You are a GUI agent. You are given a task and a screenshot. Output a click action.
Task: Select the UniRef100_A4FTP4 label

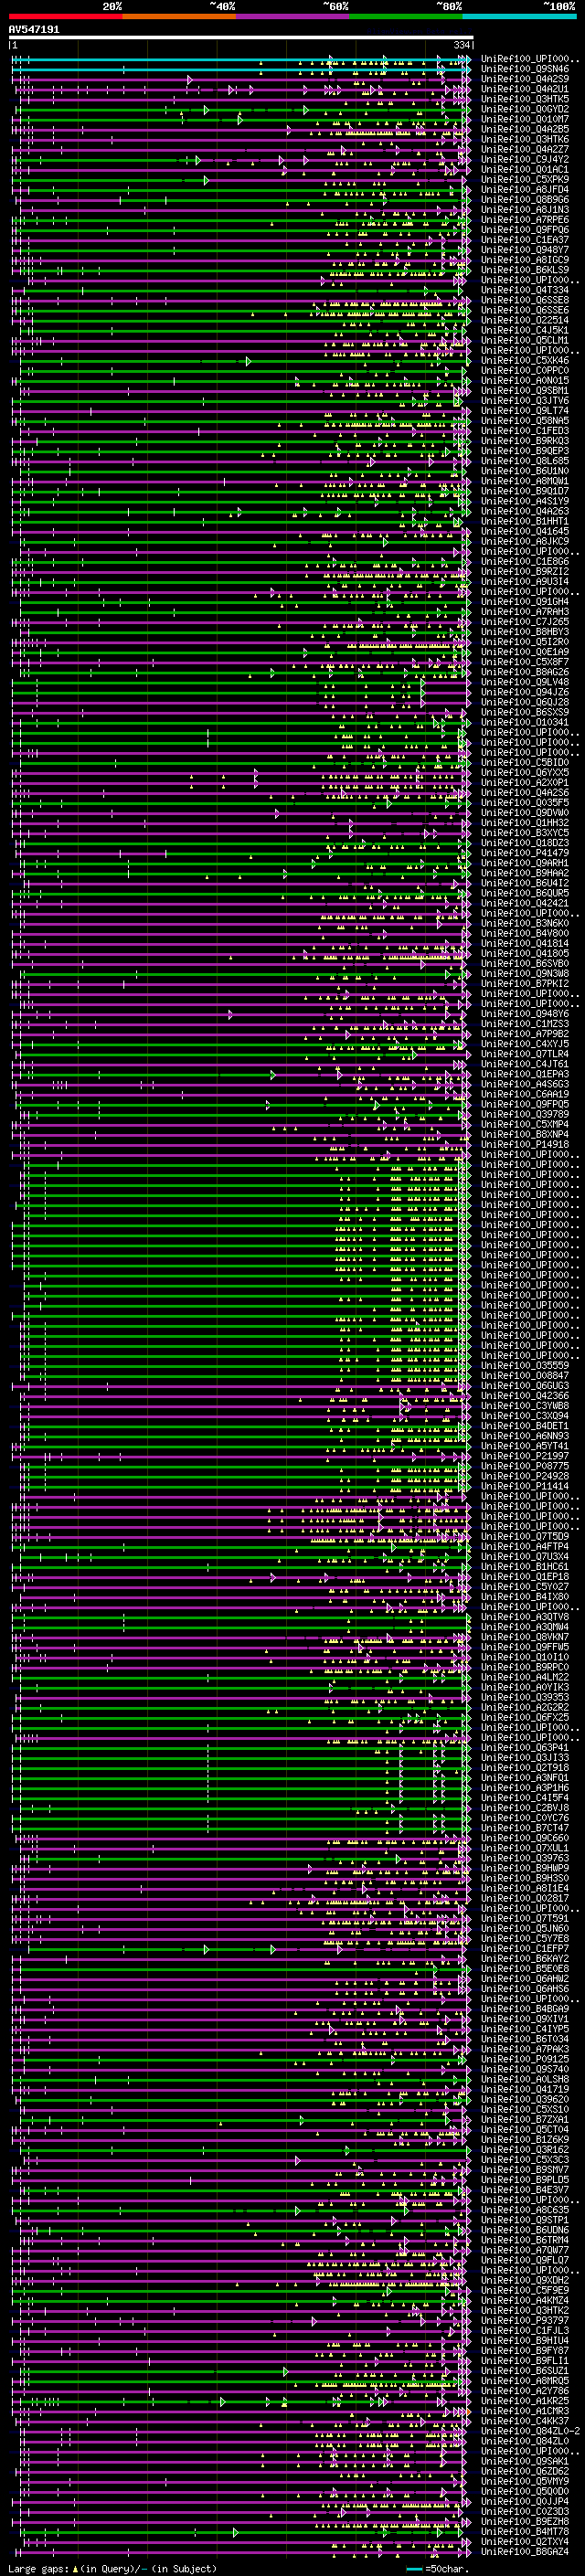[525, 1546]
